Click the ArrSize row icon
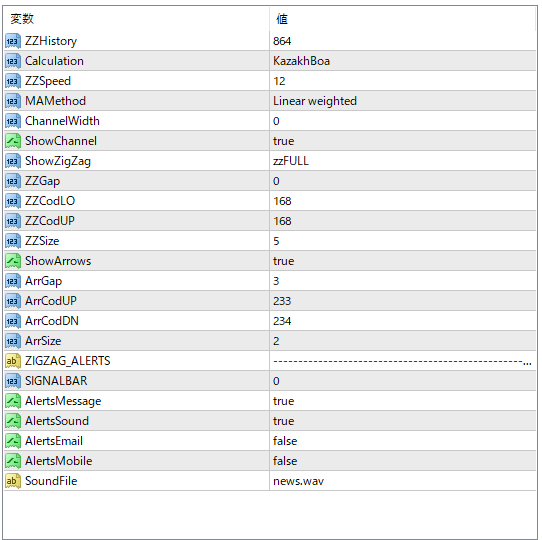 tap(13, 341)
